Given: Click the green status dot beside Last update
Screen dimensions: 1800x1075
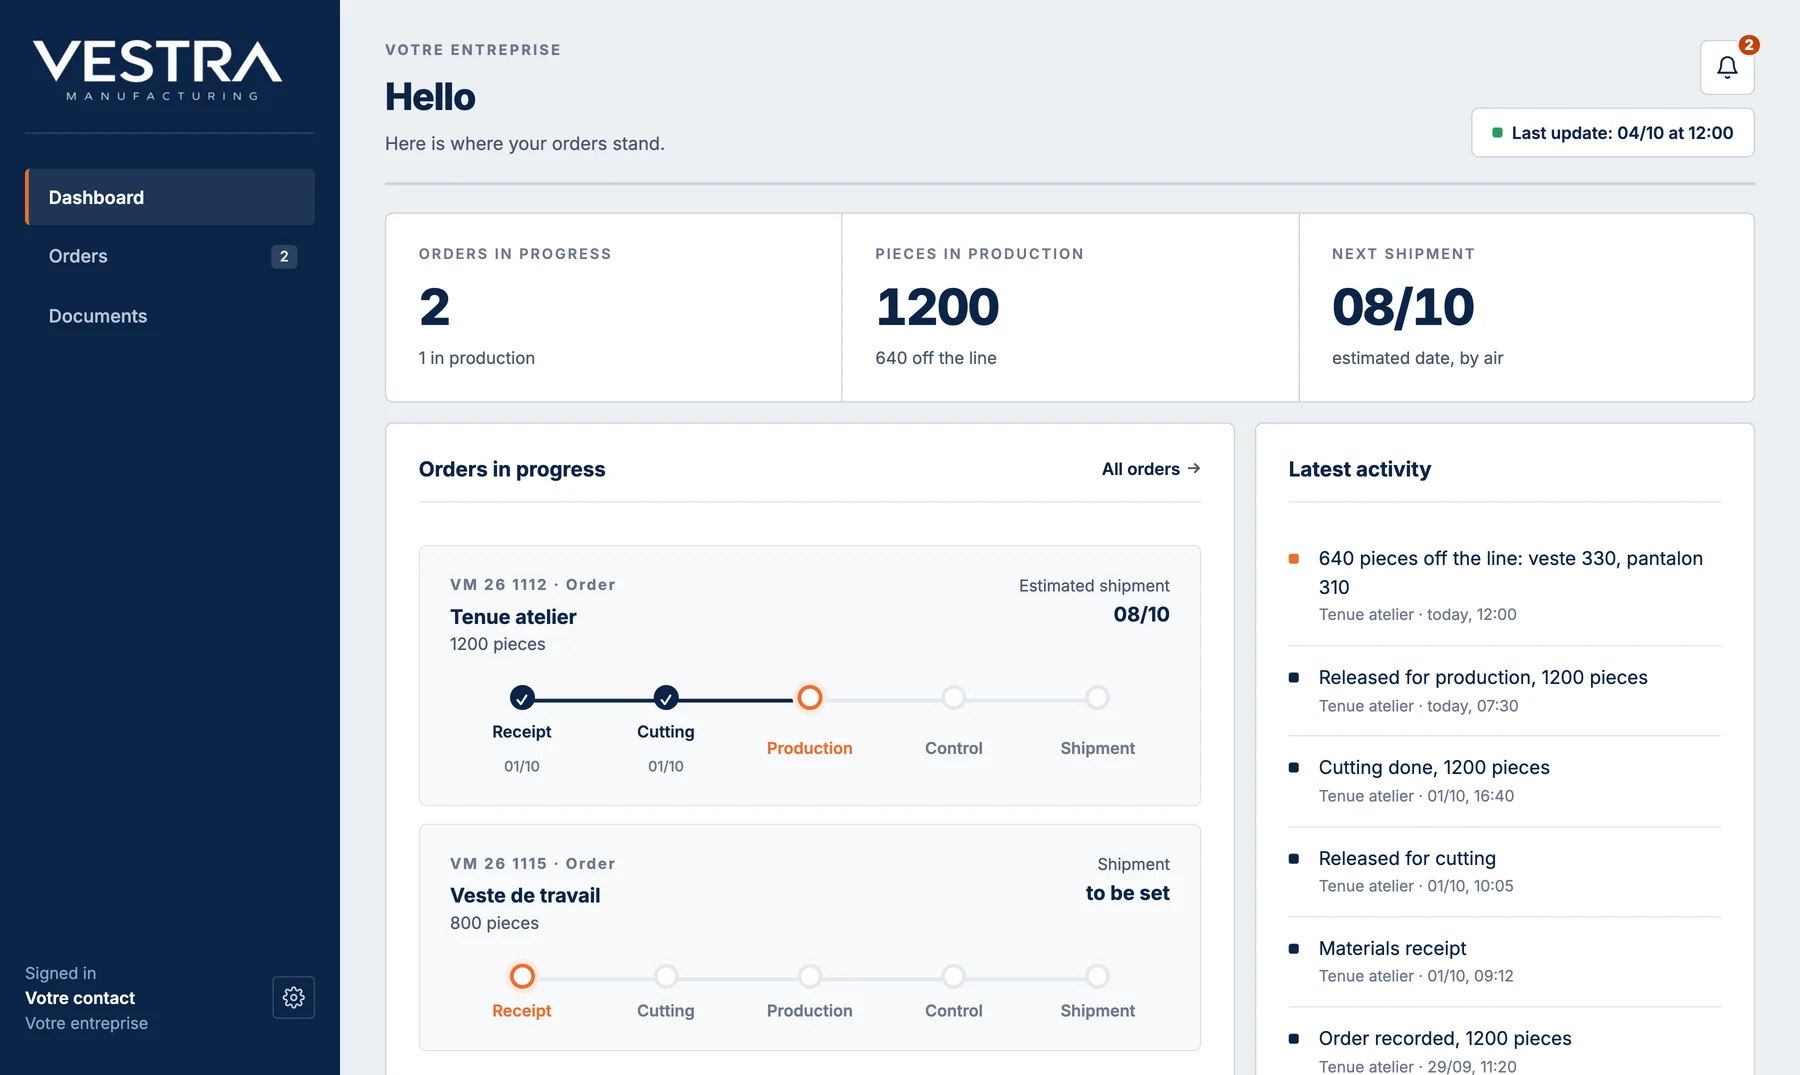Looking at the screenshot, I should pos(1497,133).
